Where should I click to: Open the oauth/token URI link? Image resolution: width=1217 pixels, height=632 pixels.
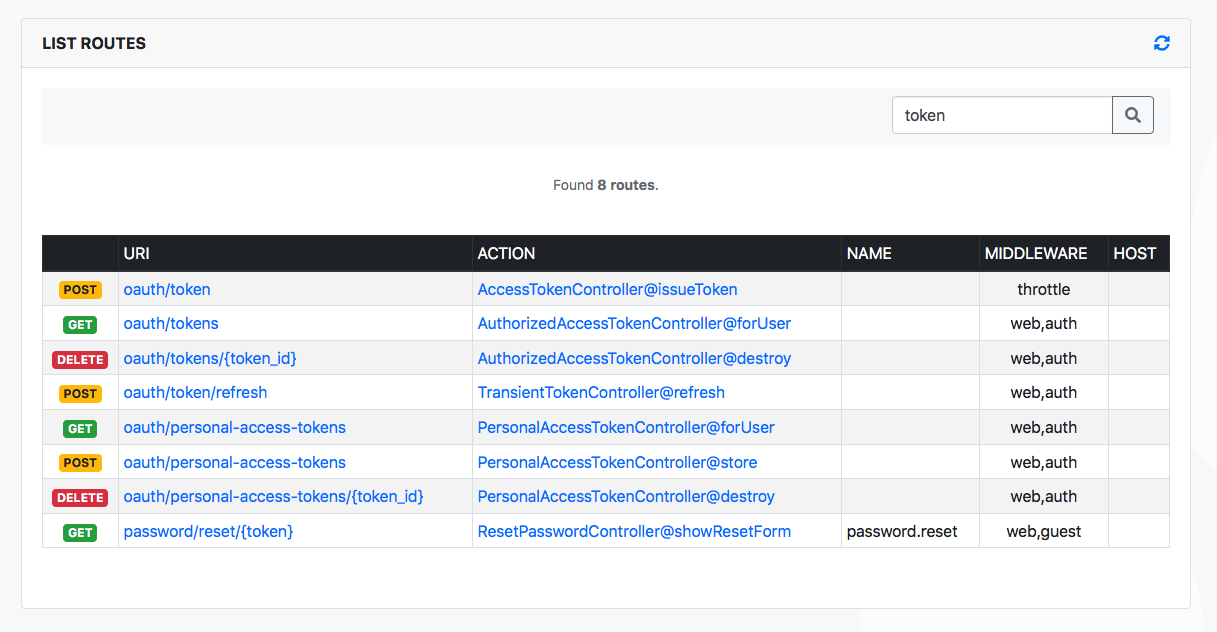point(167,289)
